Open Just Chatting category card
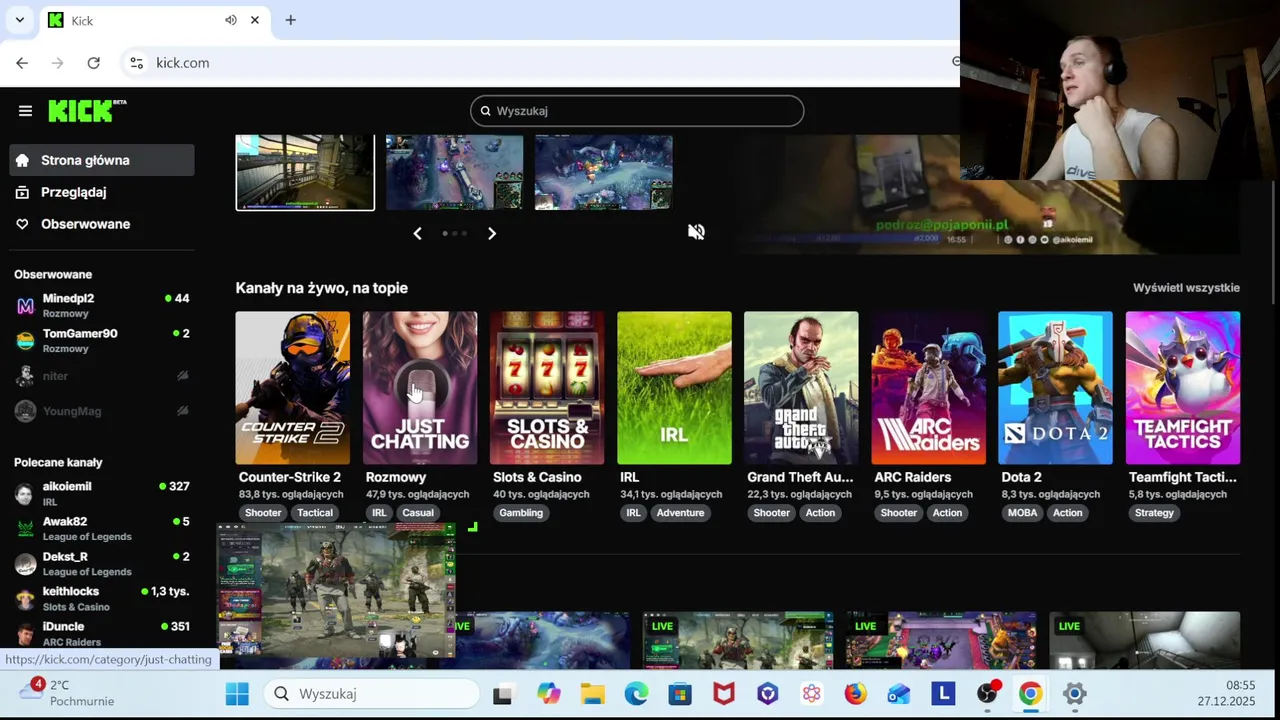Screen dimensions: 1280x720 click(420, 388)
